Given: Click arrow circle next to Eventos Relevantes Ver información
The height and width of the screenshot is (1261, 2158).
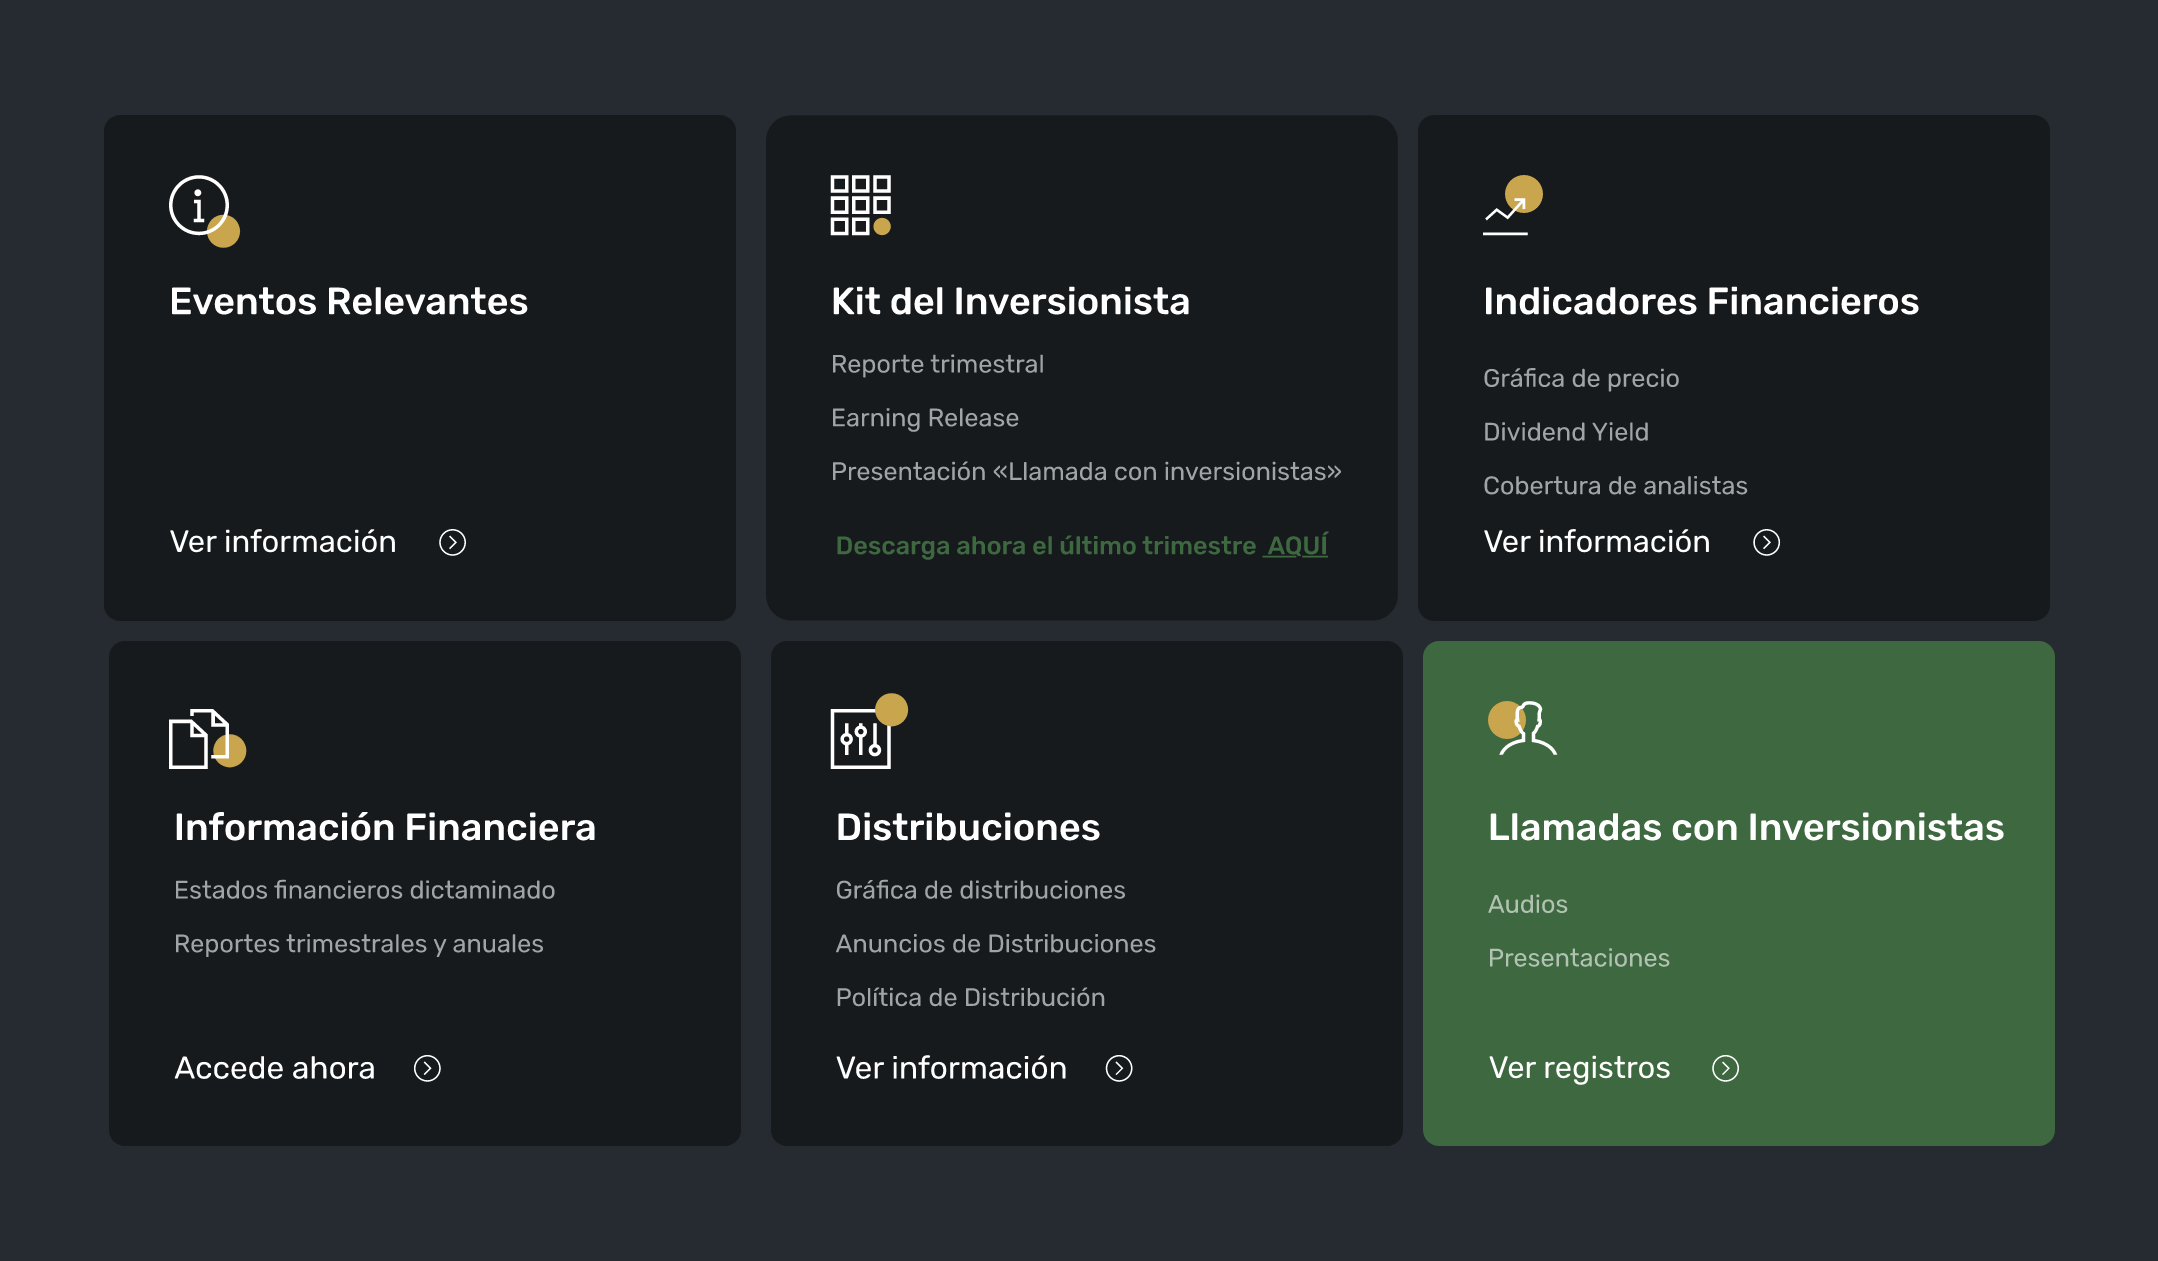Looking at the screenshot, I should (x=452, y=542).
